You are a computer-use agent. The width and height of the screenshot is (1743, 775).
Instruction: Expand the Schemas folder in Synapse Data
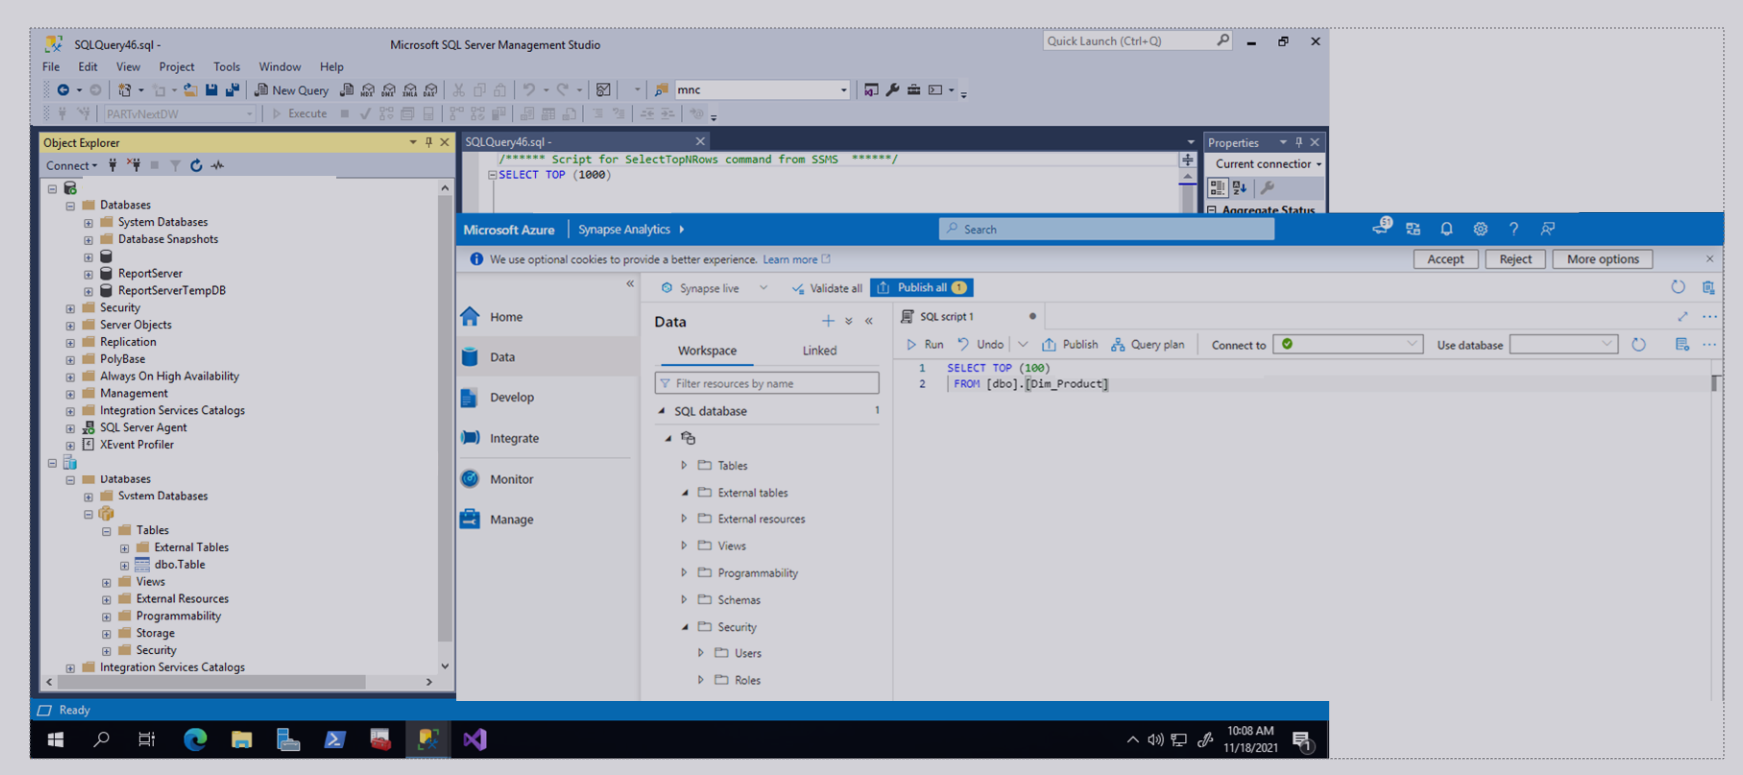click(684, 600)
